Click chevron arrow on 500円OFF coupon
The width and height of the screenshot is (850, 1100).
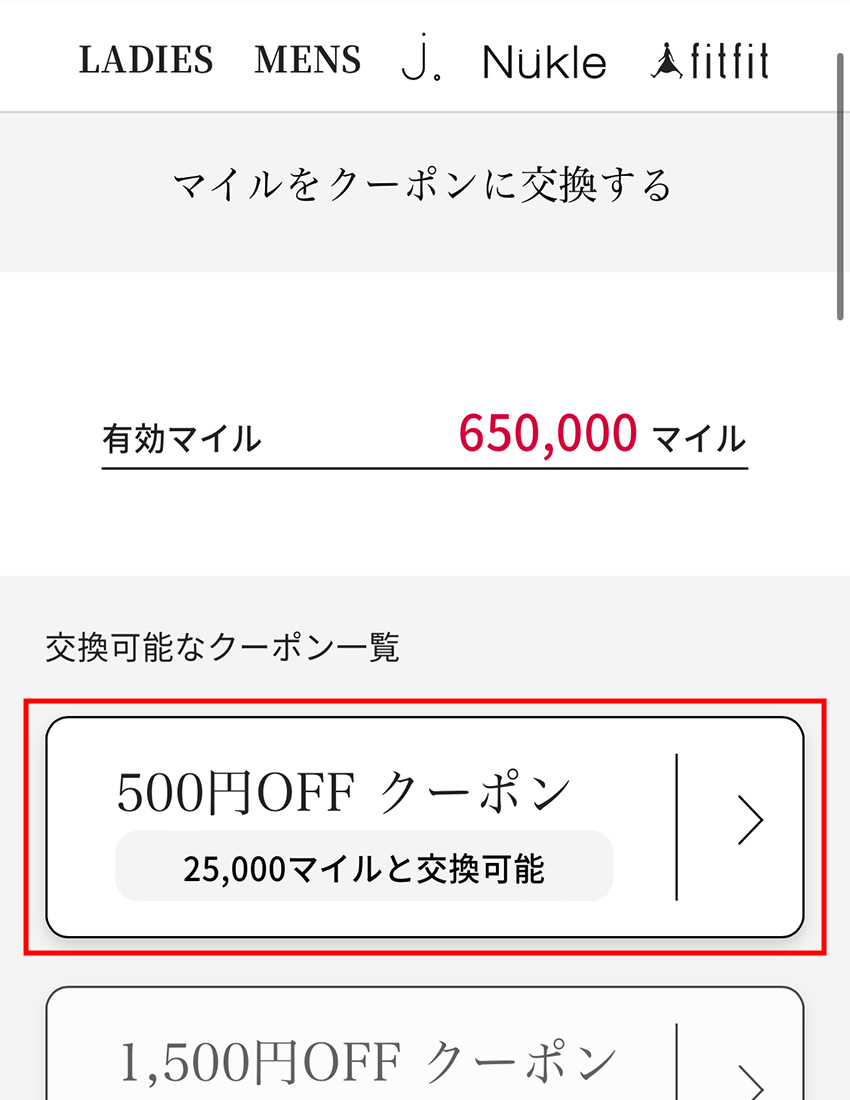click(x=750, y=819)
